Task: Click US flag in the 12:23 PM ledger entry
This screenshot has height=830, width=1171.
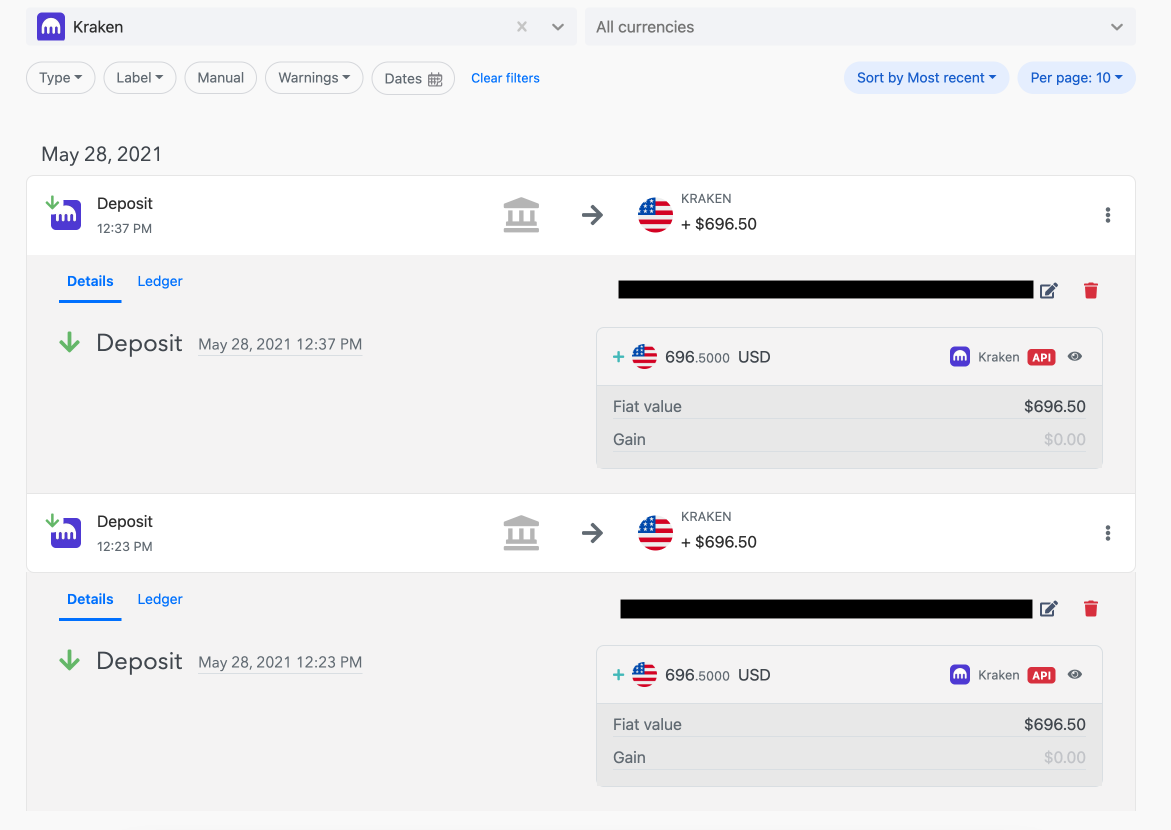Action: pyautogui.click(x=644, y=675)
